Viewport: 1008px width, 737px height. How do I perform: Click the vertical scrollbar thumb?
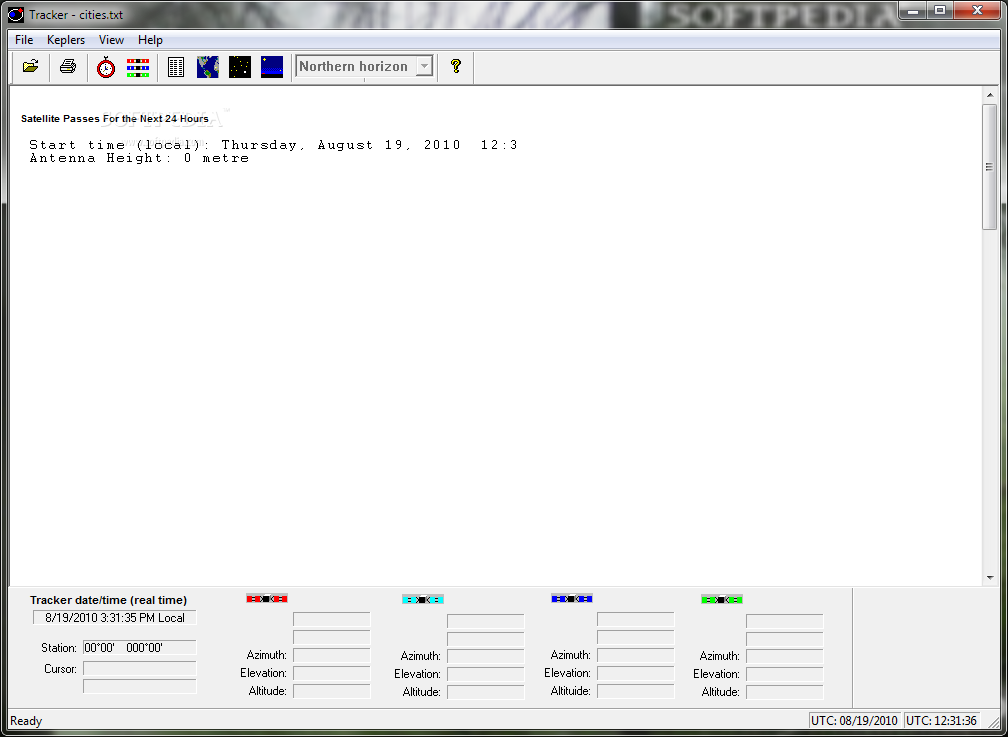[x=989, y=167]
